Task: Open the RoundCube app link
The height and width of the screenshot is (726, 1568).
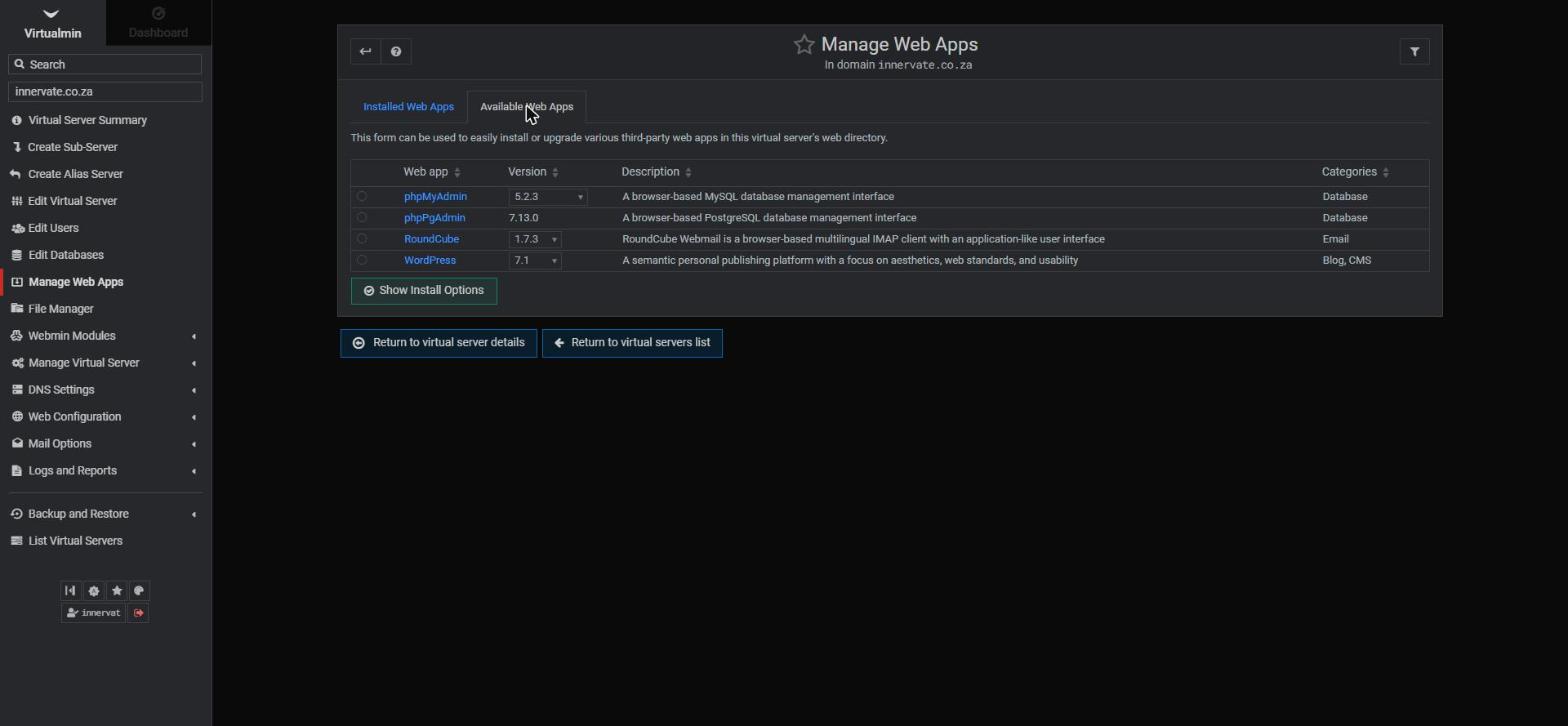Action: click(432, 239)
